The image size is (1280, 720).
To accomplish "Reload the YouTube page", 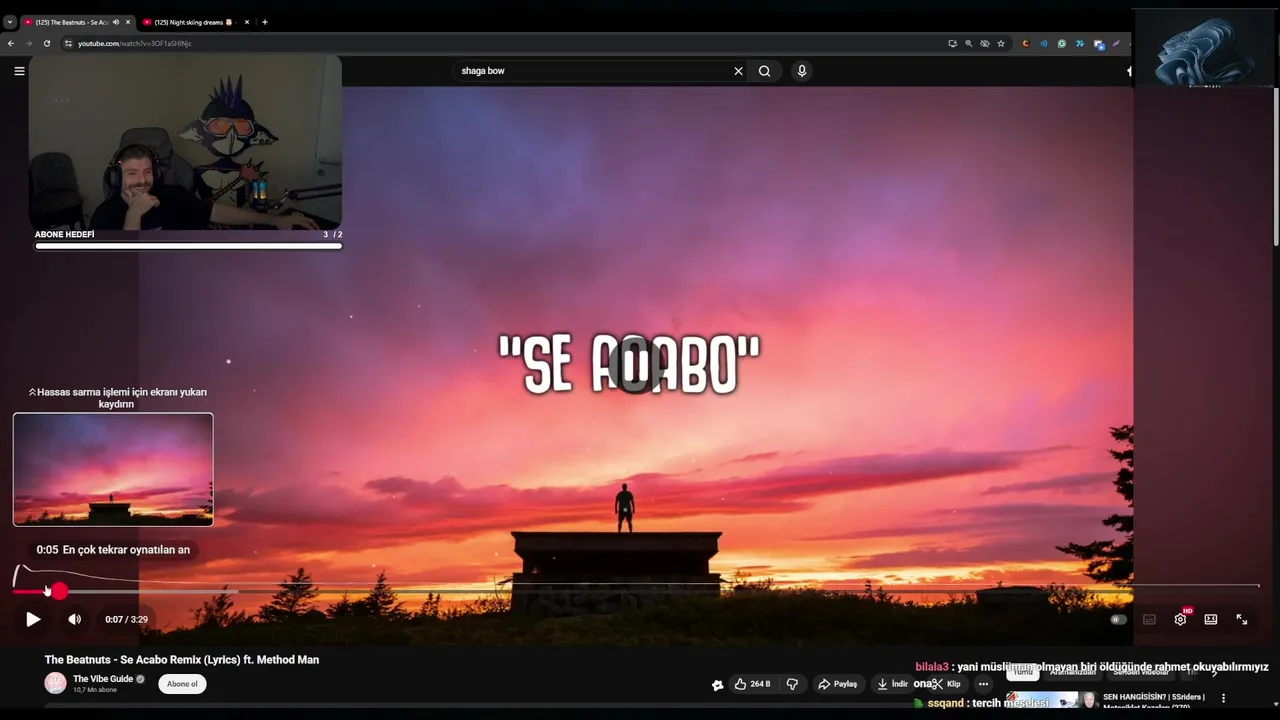I will tap(46, 43).
